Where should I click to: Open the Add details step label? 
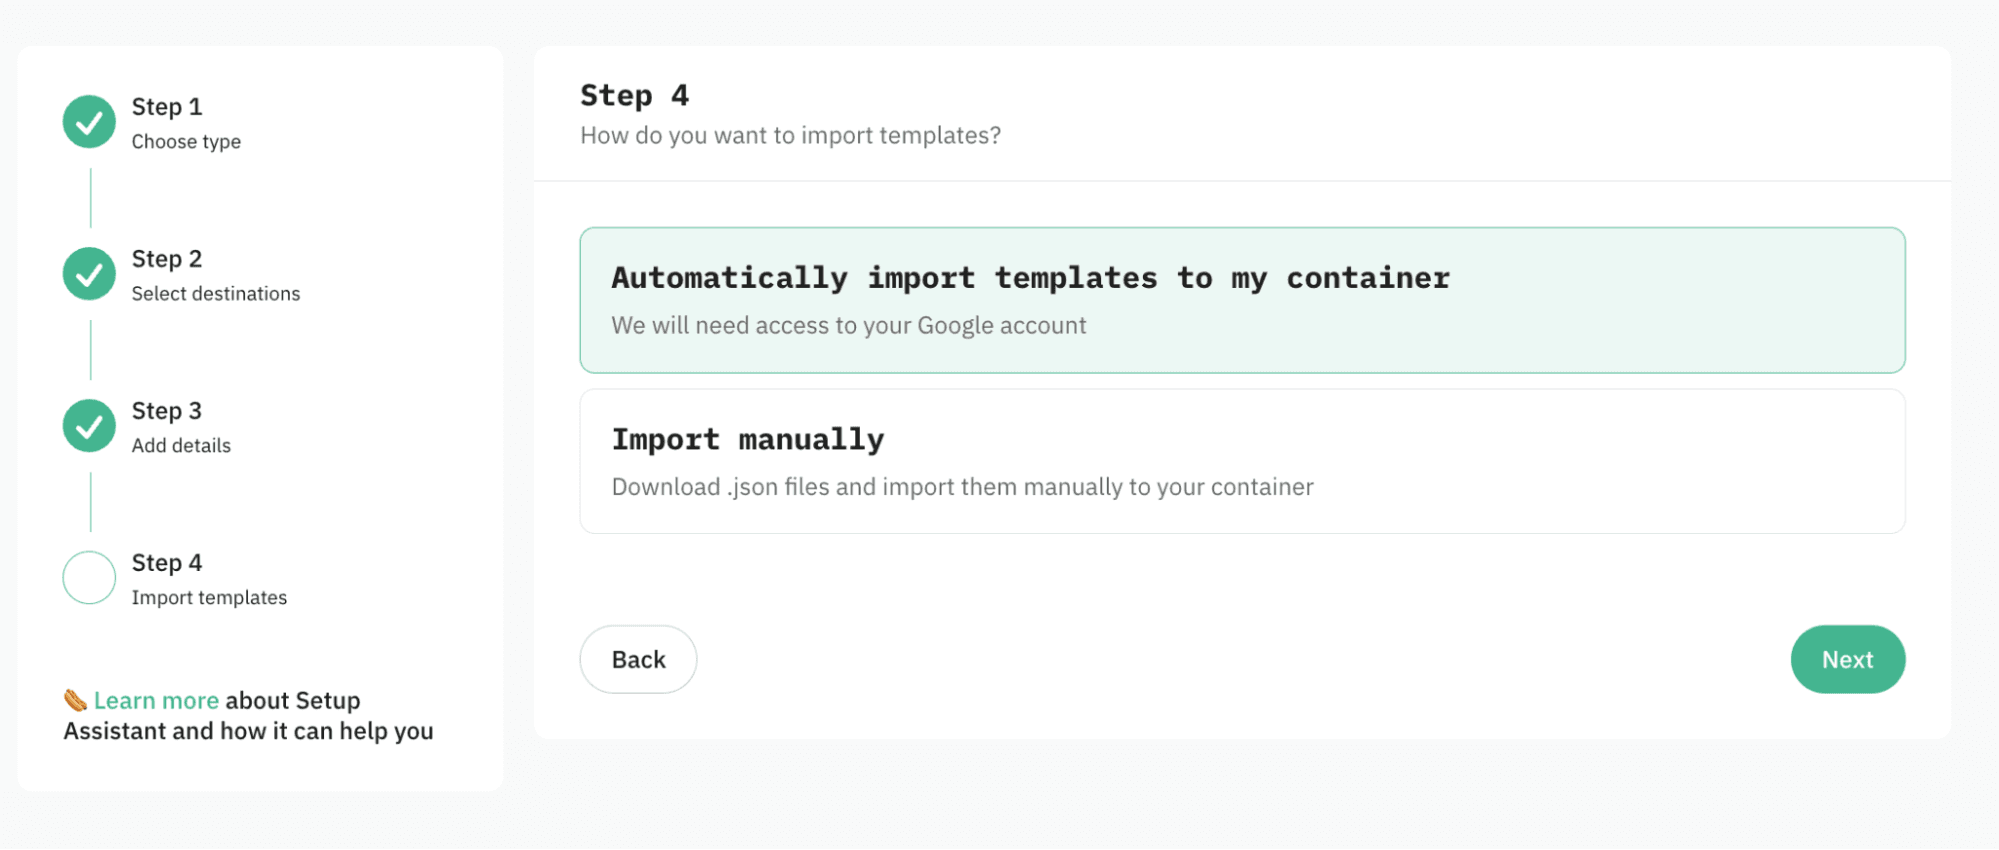180,445
